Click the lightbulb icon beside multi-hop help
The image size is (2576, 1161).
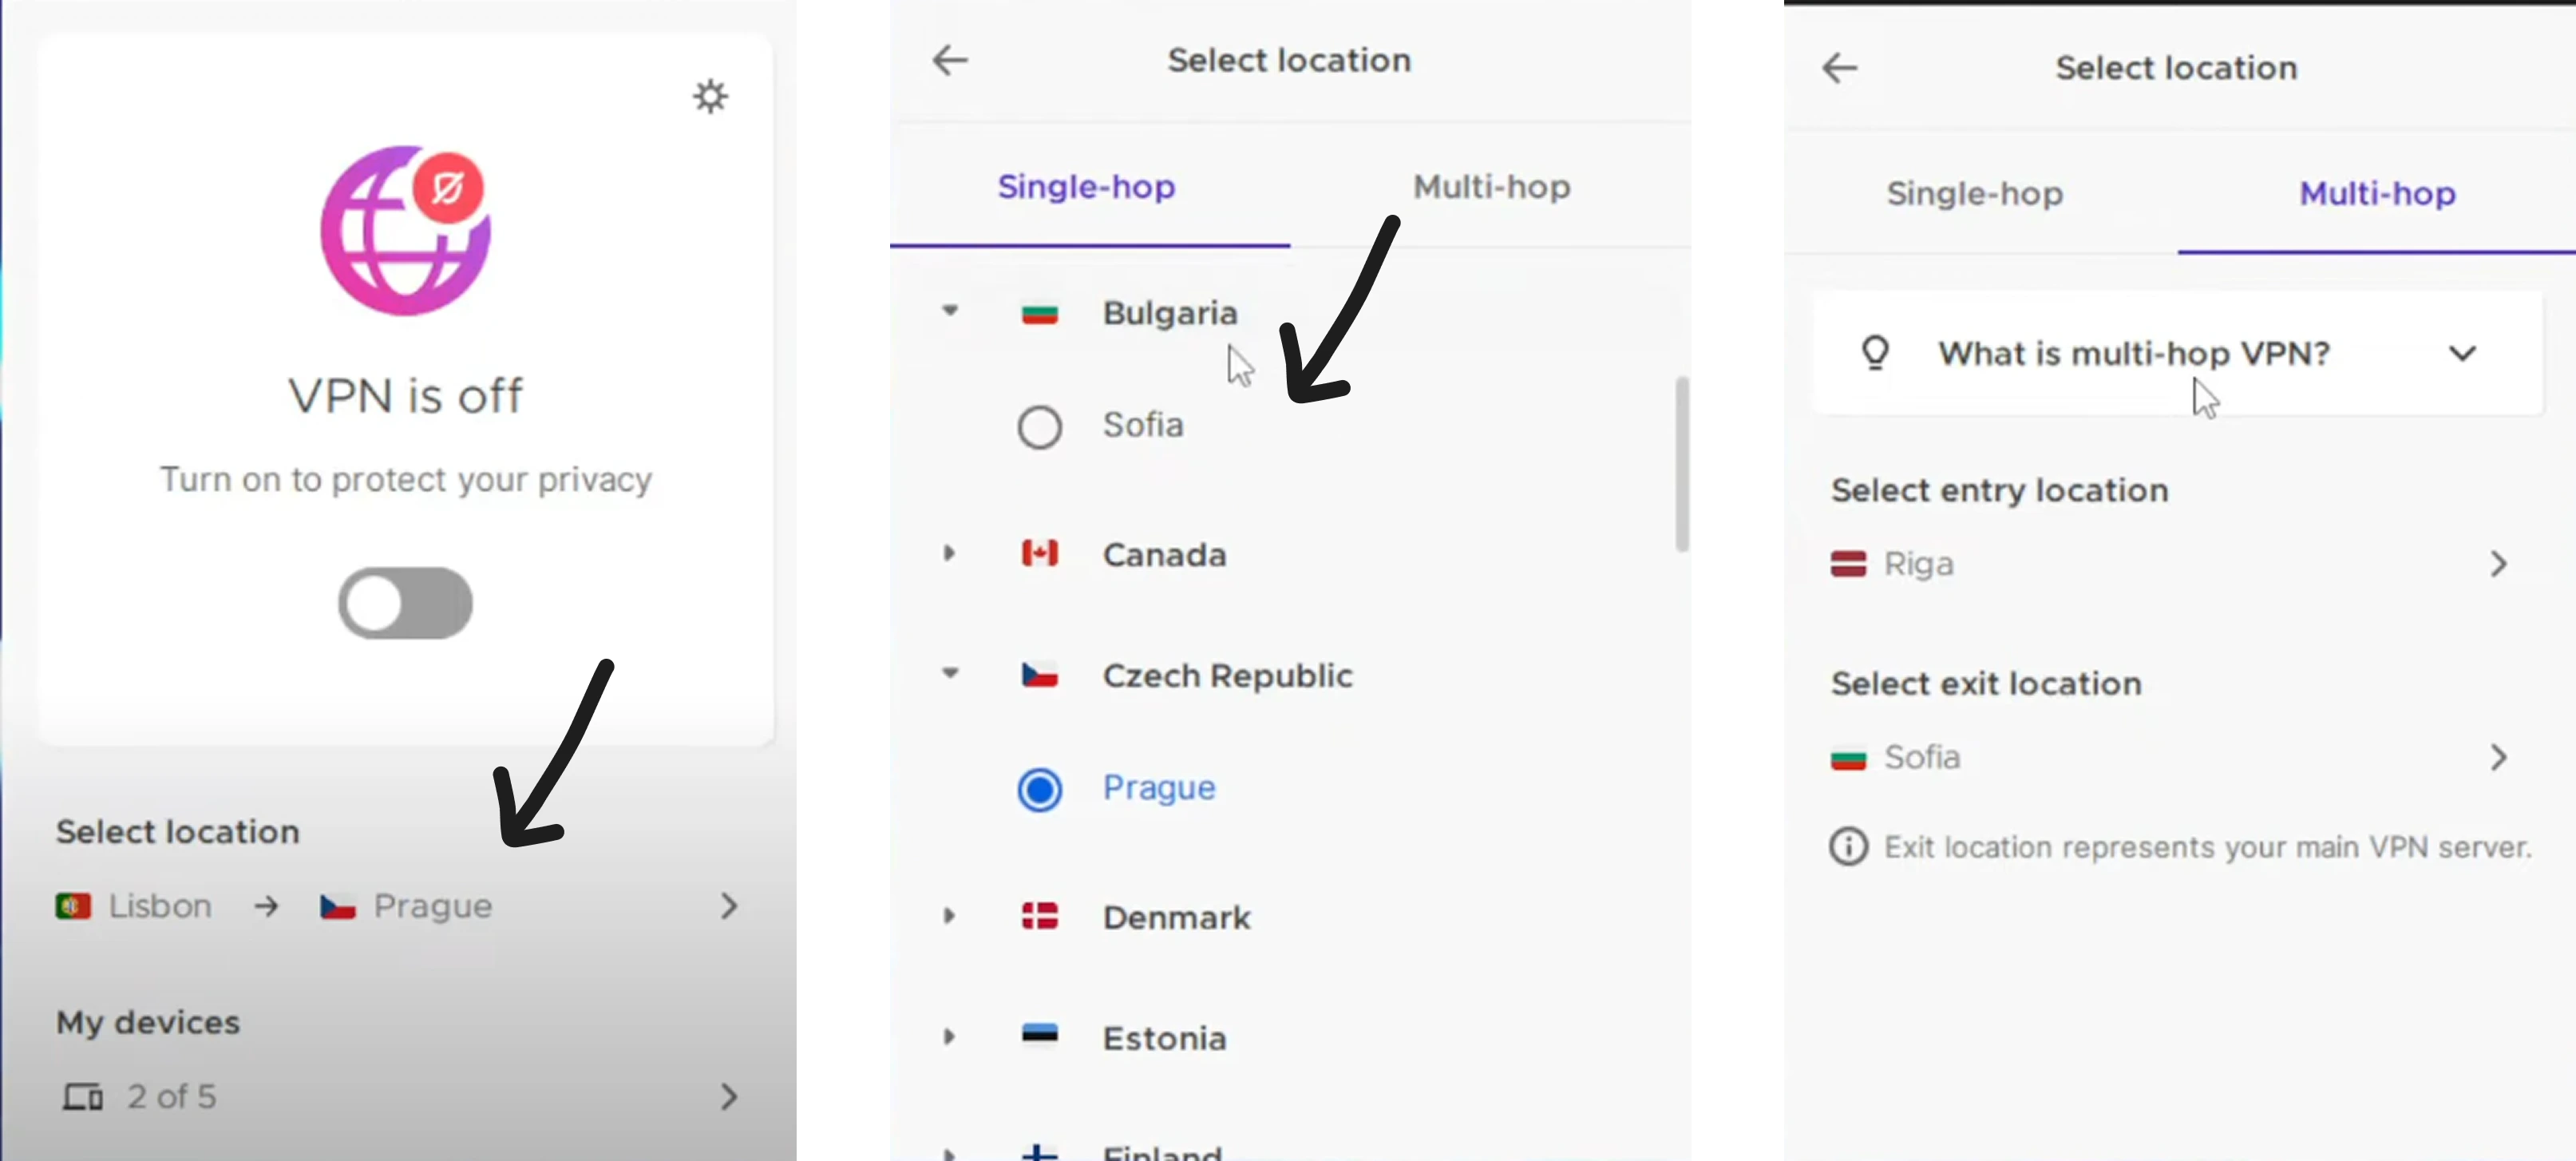click(x=1875, y=353)
